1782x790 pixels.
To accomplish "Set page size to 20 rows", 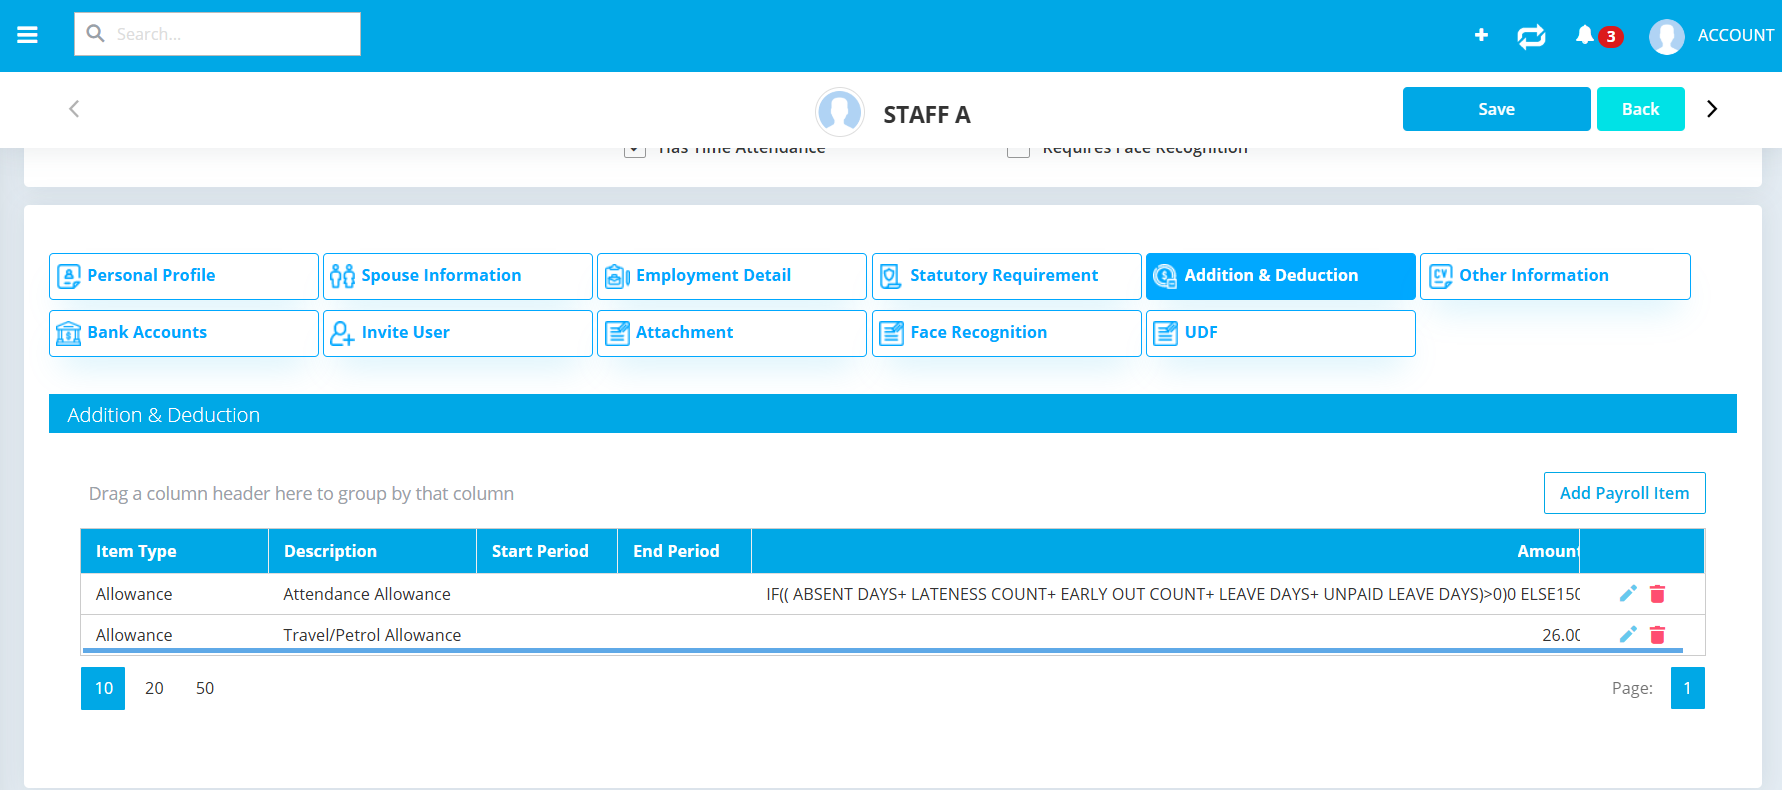I will pyautogui.click(x=154, y=688).
